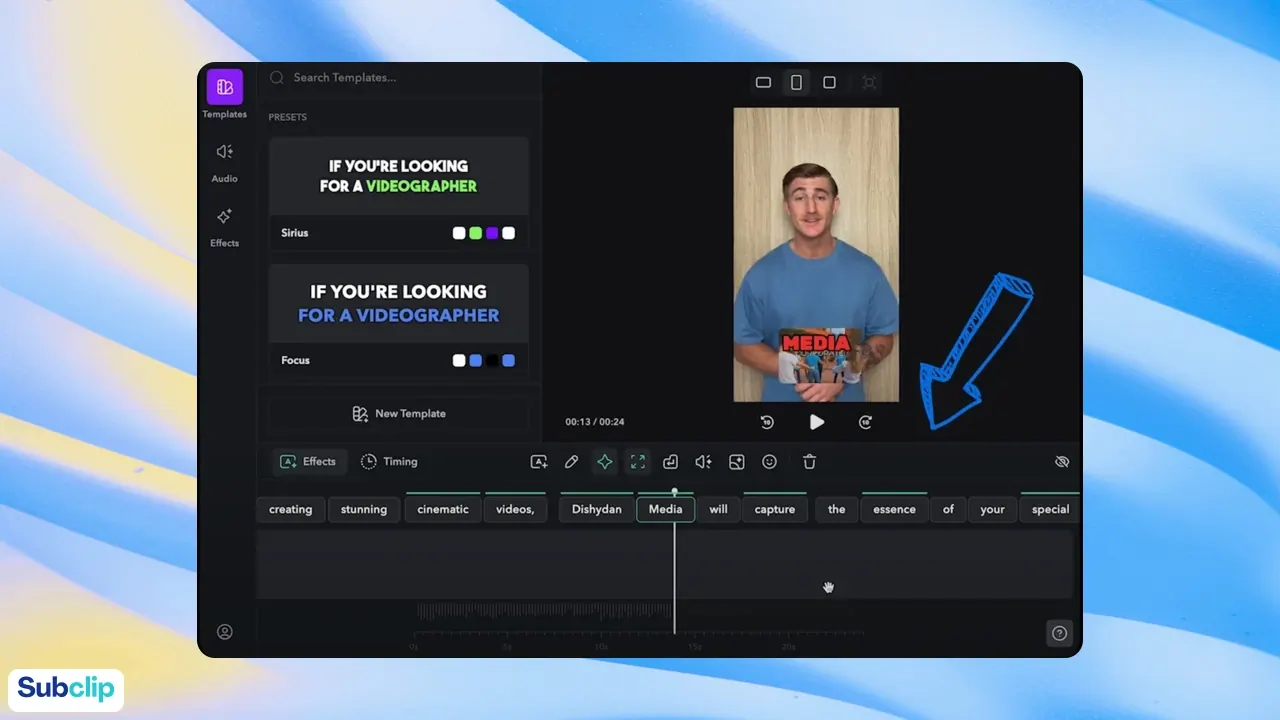This screenshot has width=1280, height=720.
Task: Toggle the expand zoom corners tool
Action: (637, 462)
